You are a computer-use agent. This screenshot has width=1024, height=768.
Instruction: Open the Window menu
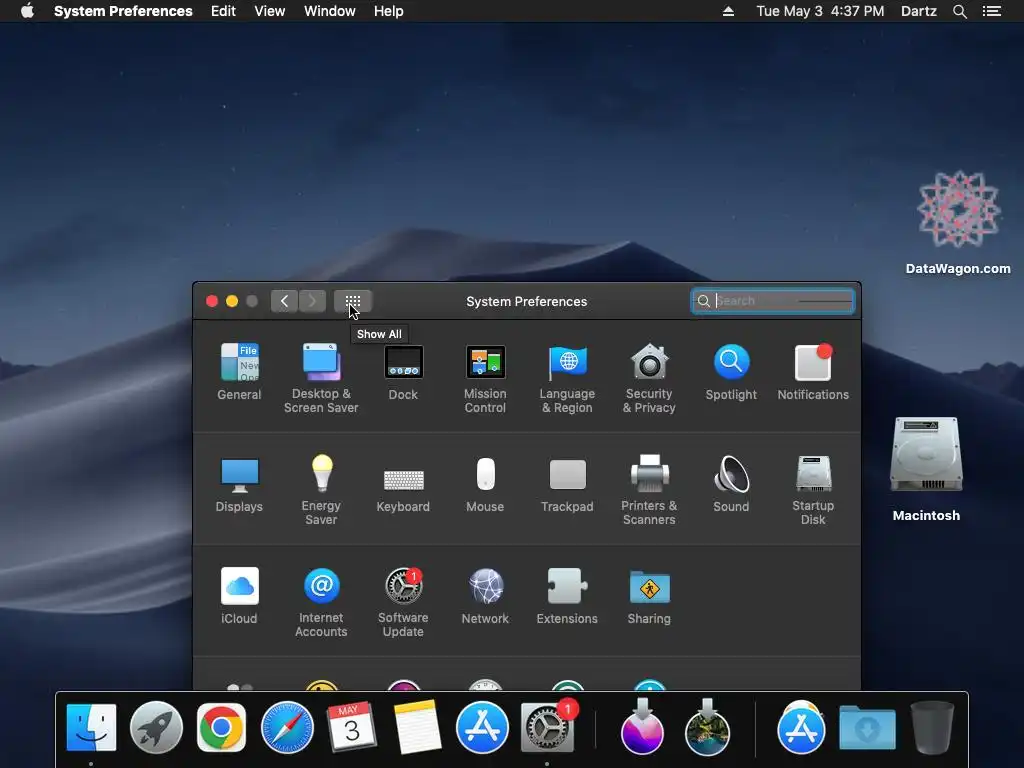point(329,11)
